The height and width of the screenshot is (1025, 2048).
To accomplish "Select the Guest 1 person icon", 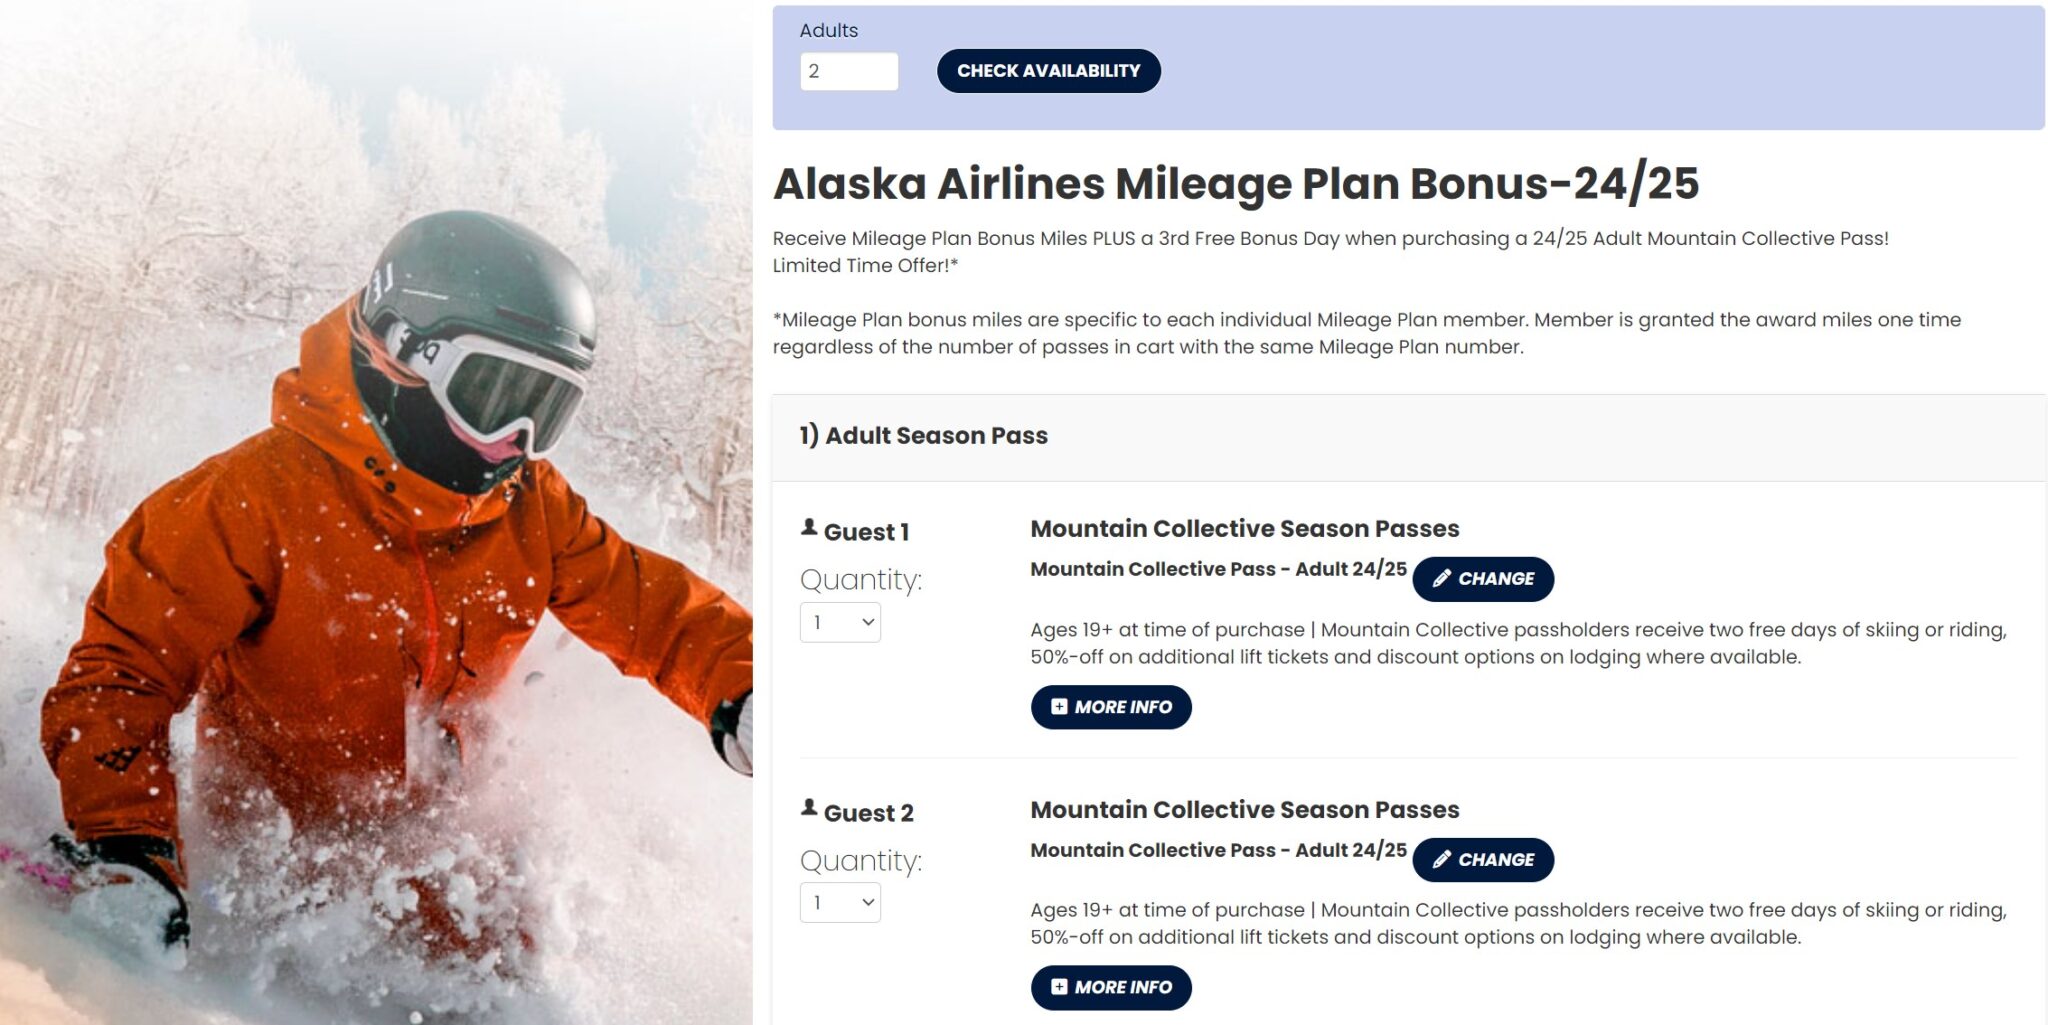I will point(808,525).
